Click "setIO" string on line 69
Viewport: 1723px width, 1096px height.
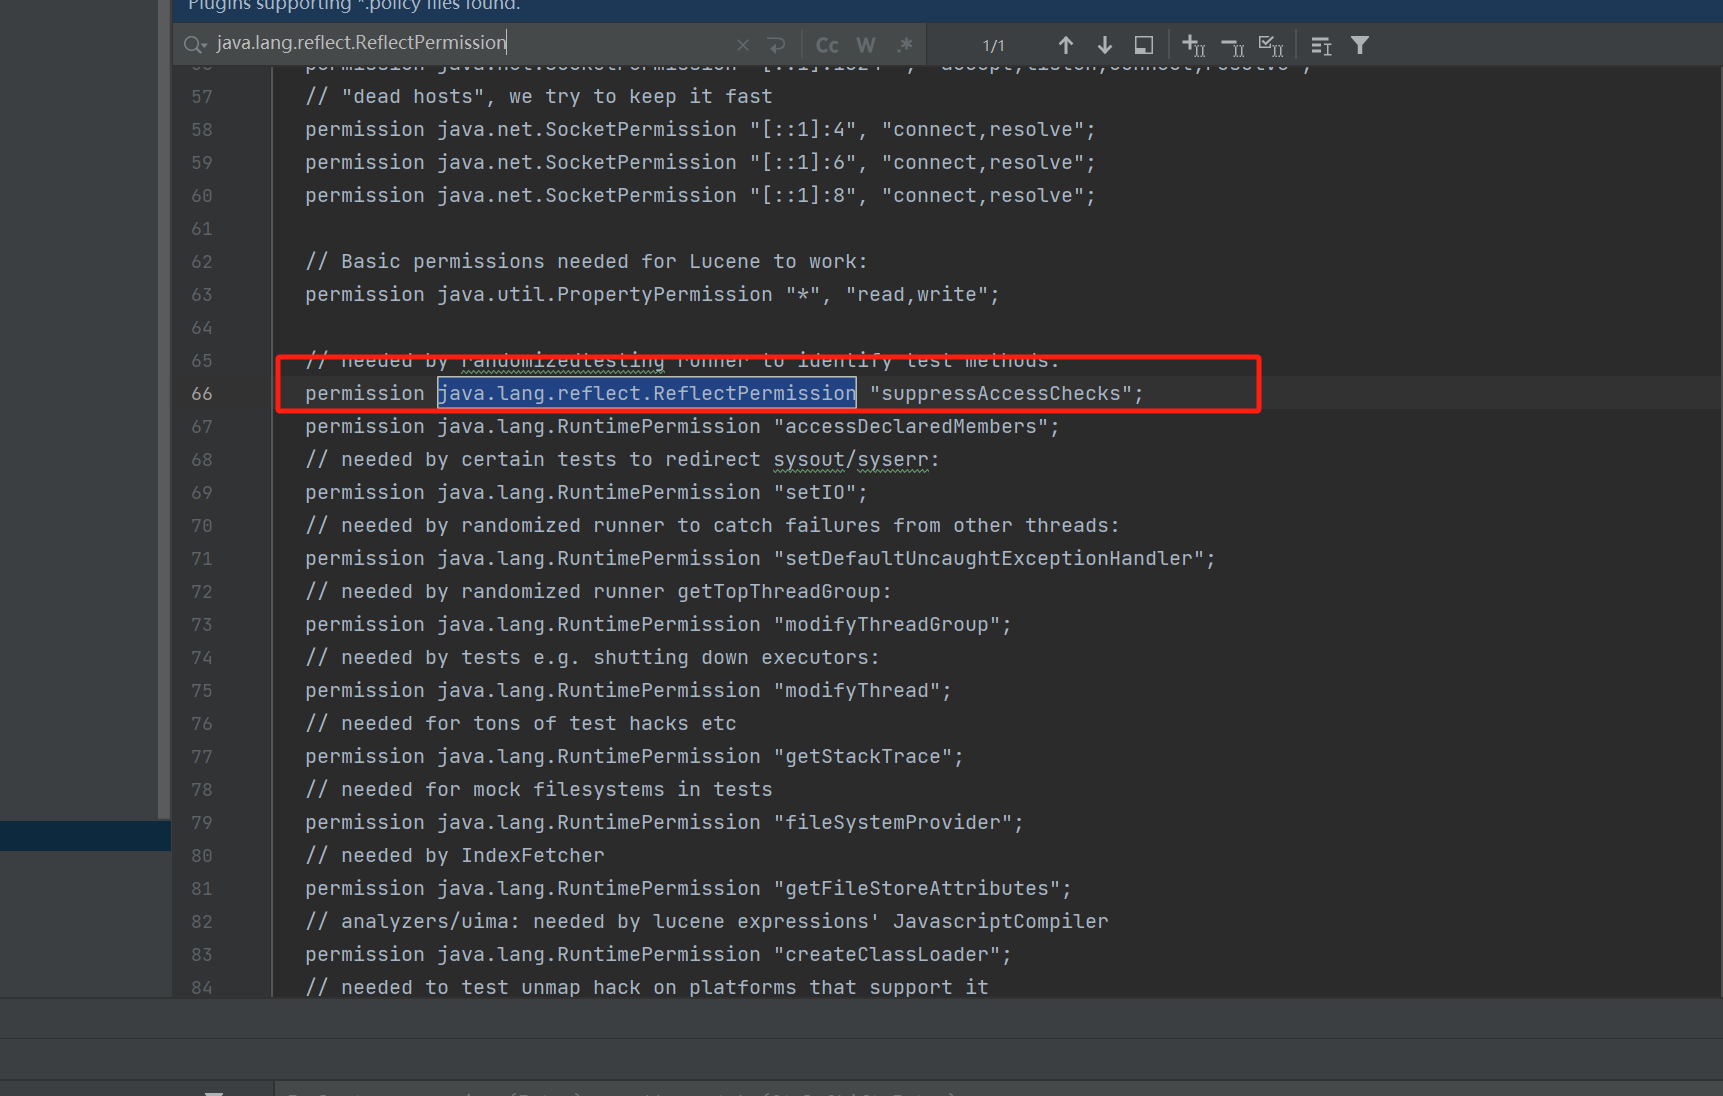(815, 493)
